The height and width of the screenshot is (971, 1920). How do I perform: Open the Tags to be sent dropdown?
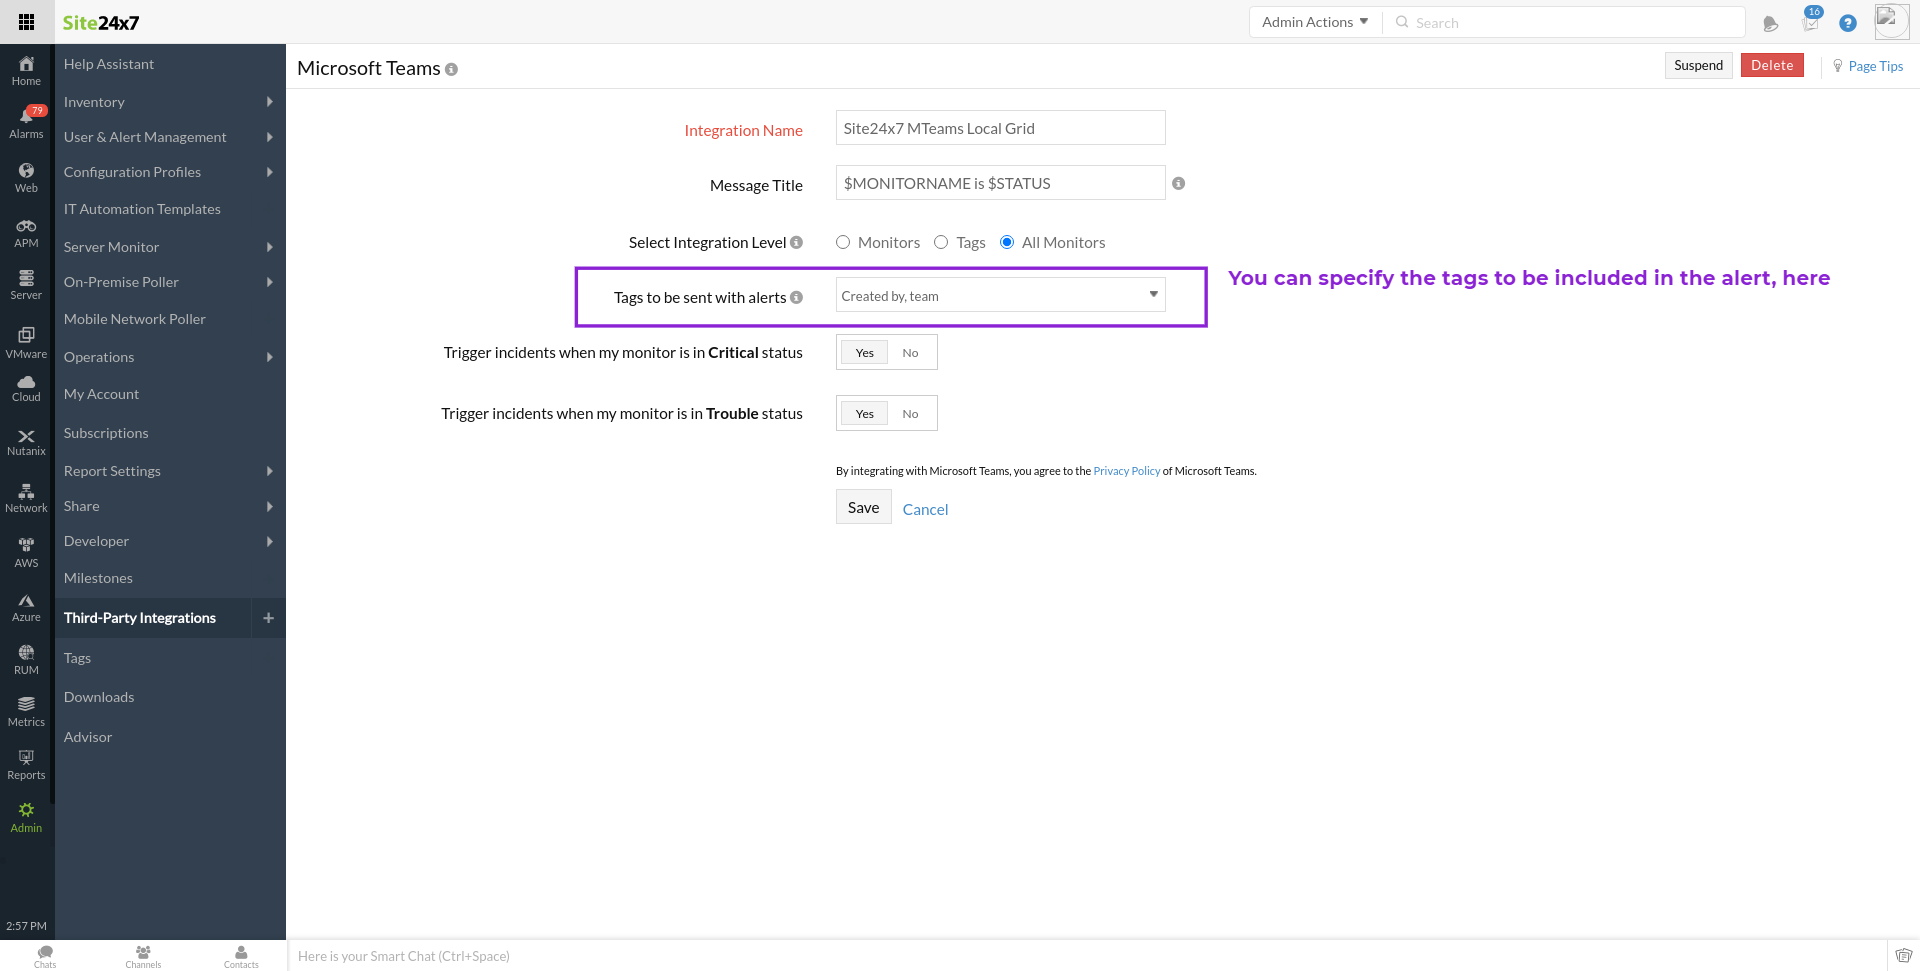[1000, 295]
